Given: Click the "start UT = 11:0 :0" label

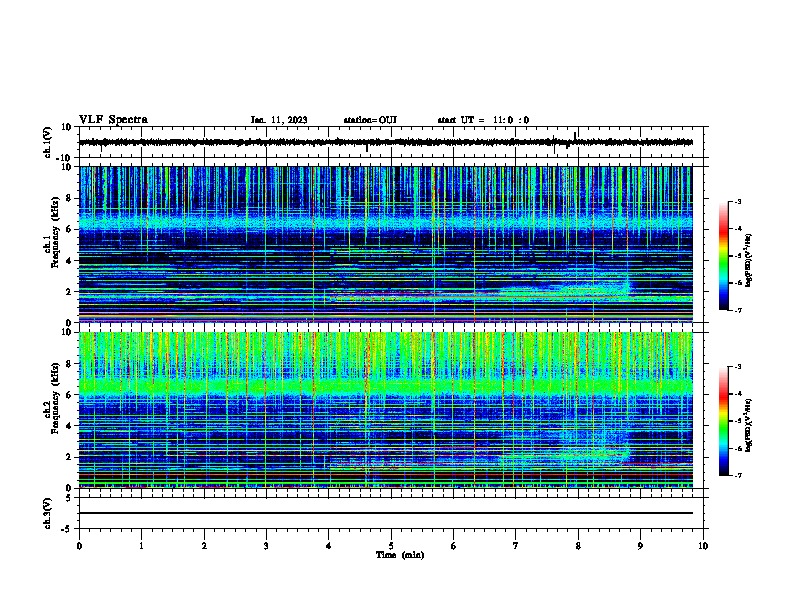Looking at the screenshot, I should [x=483, y=120].
